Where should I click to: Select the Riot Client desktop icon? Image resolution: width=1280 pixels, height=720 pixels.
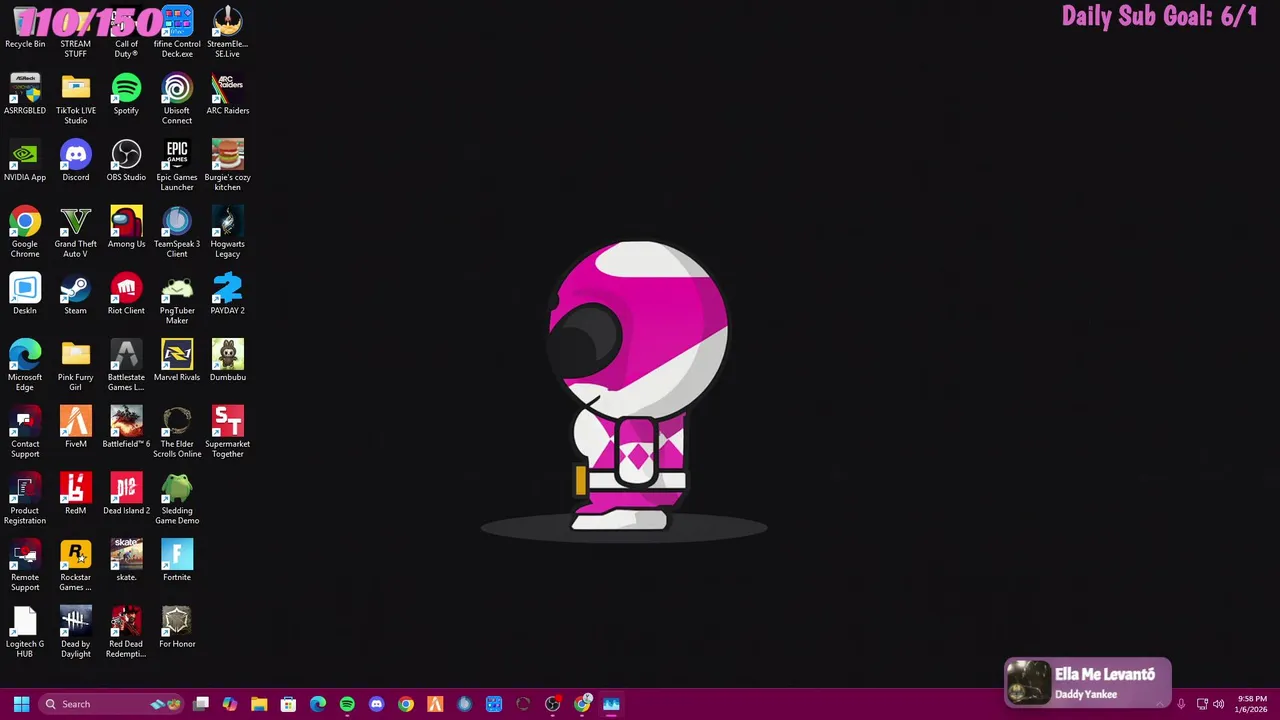coord(126,295)
